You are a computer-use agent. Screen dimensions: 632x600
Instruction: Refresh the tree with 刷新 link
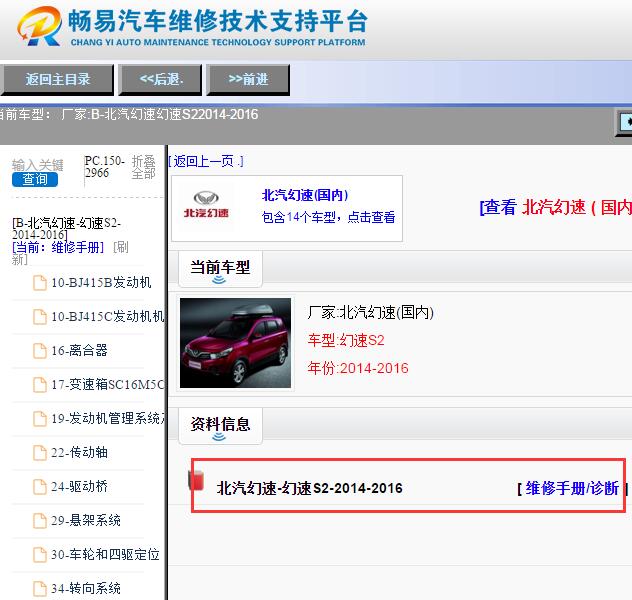pos(70,253)
